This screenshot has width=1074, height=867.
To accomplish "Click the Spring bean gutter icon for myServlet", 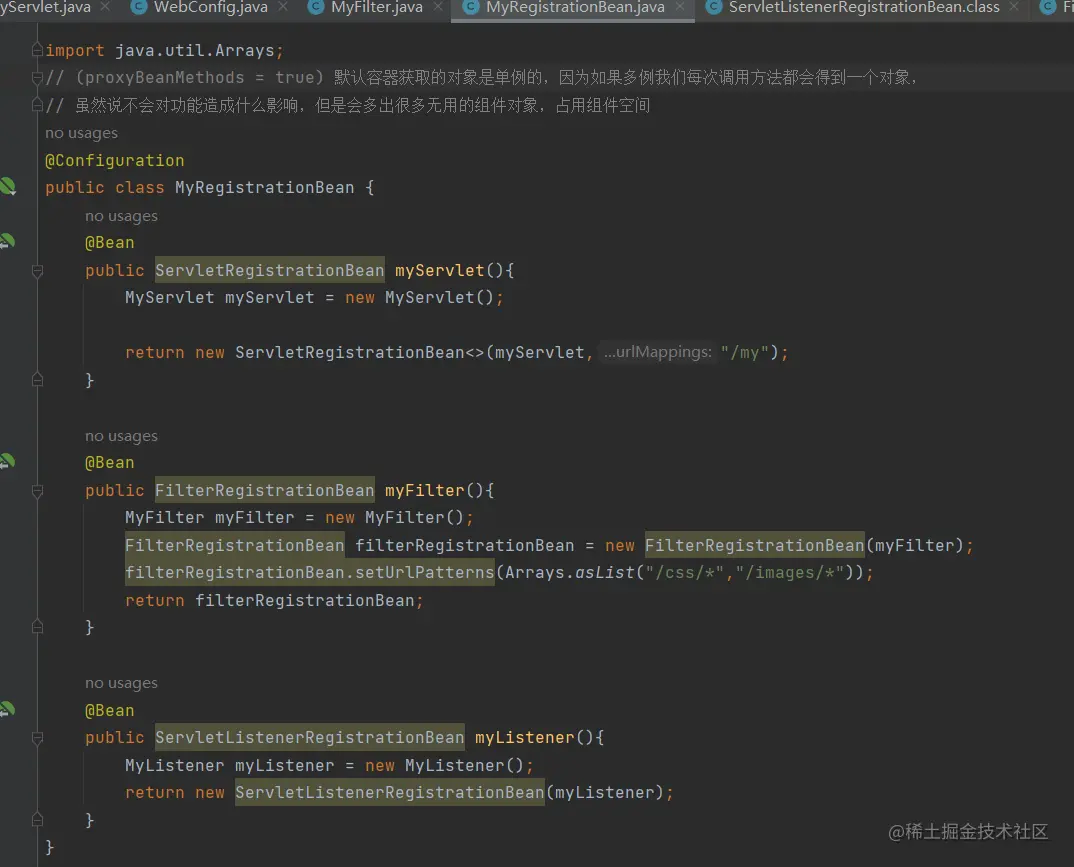I will [8, 242].
